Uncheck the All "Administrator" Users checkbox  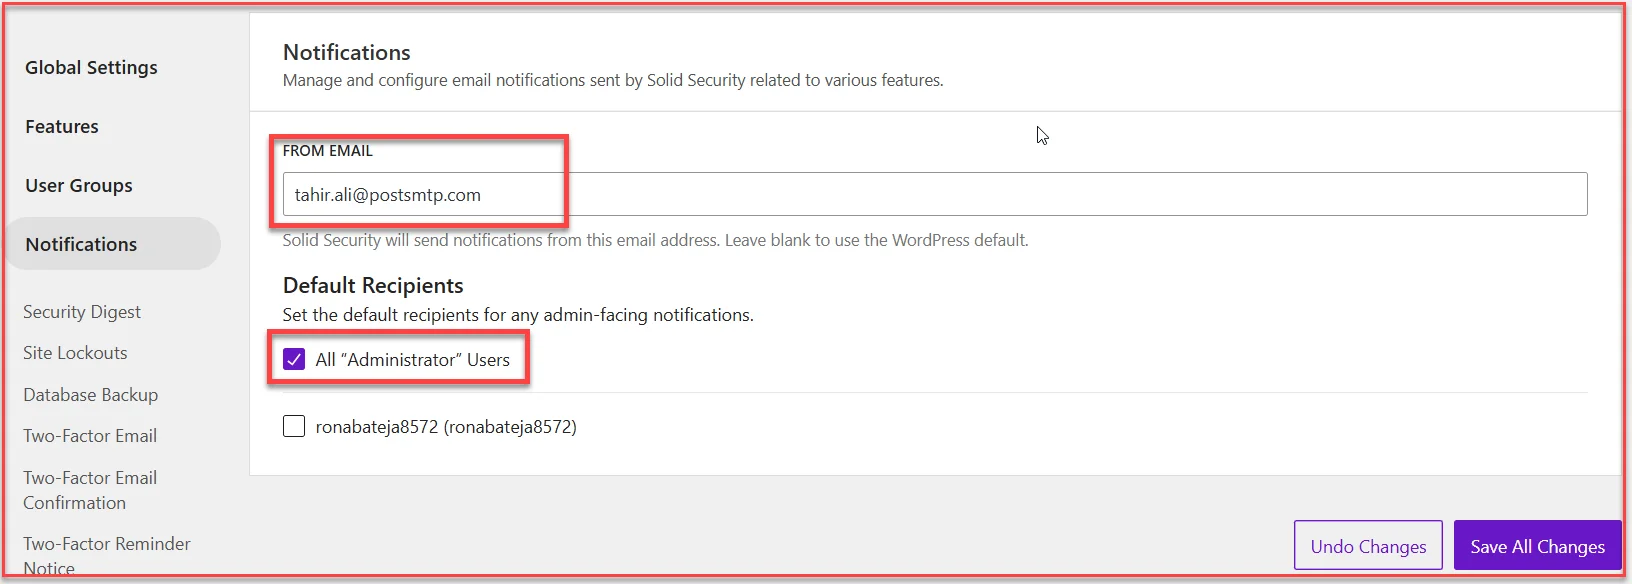point(294,360)
